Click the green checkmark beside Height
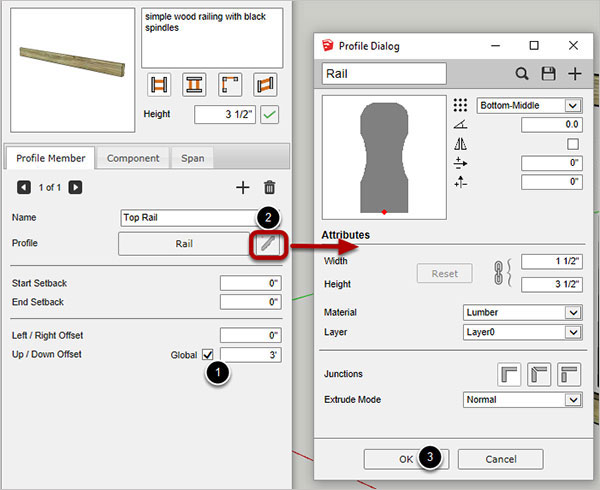Screen dimensions: 600x490 (270, 114)
